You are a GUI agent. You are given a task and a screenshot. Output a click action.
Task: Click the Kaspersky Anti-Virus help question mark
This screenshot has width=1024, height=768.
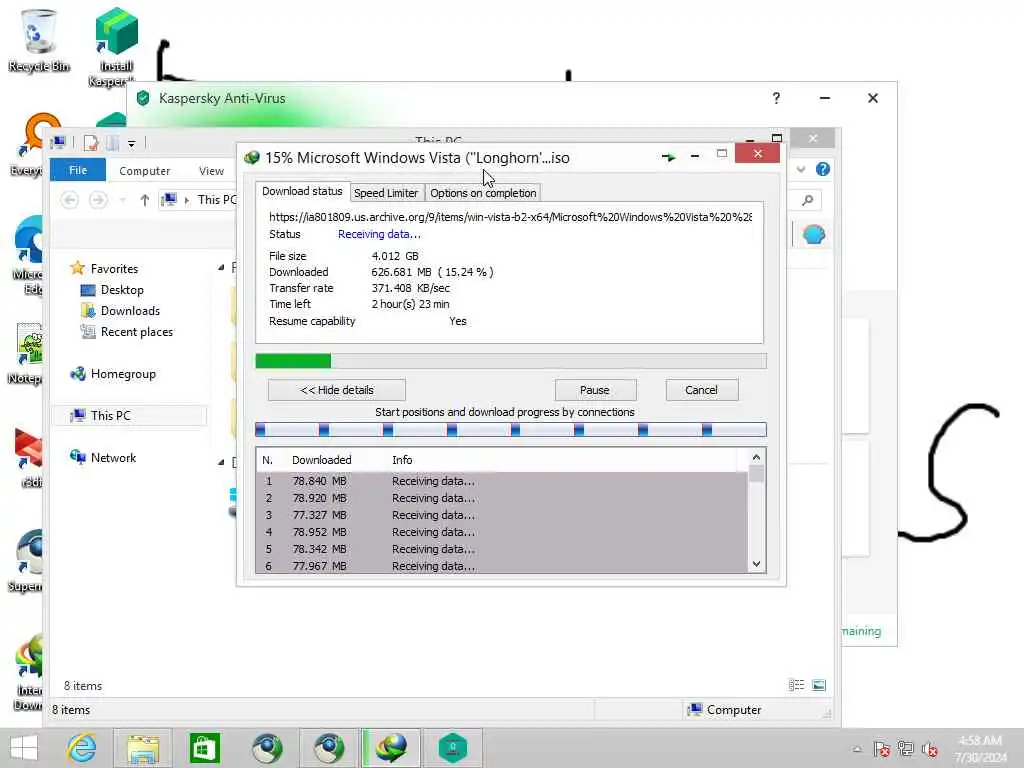[776, 98]
